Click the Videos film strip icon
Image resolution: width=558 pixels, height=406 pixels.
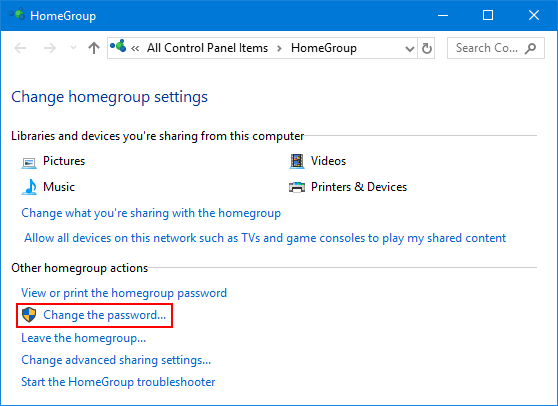click(x=297, y=161)
